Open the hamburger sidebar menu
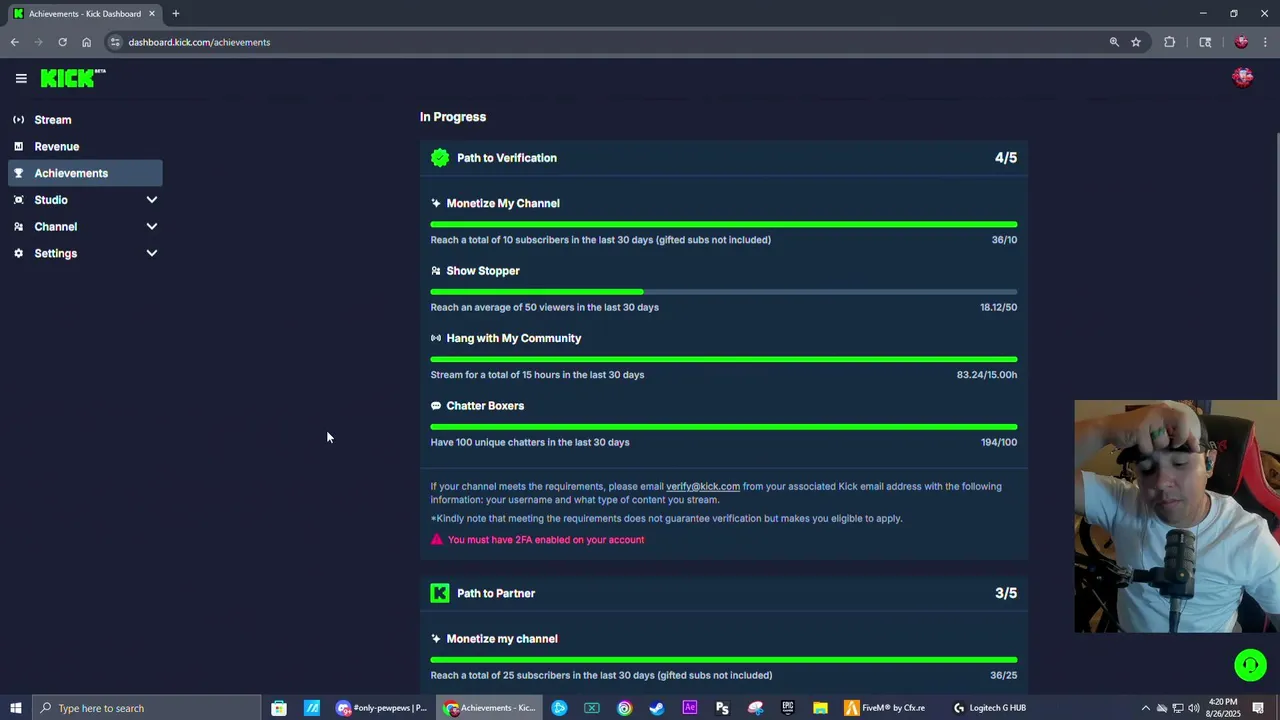Image resolution: width=1280 pixels, height=720 pixels. (x=21, y=78)
